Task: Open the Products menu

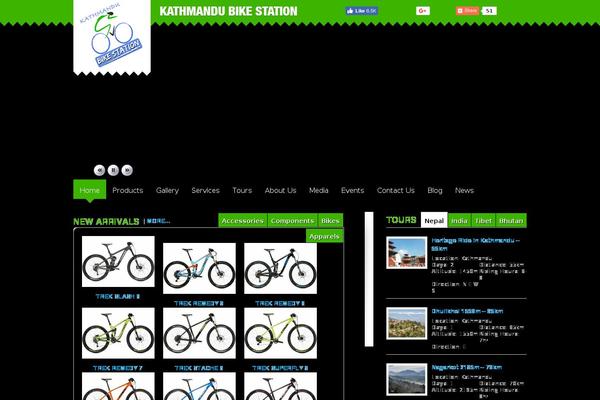Action: pos(128,190)
